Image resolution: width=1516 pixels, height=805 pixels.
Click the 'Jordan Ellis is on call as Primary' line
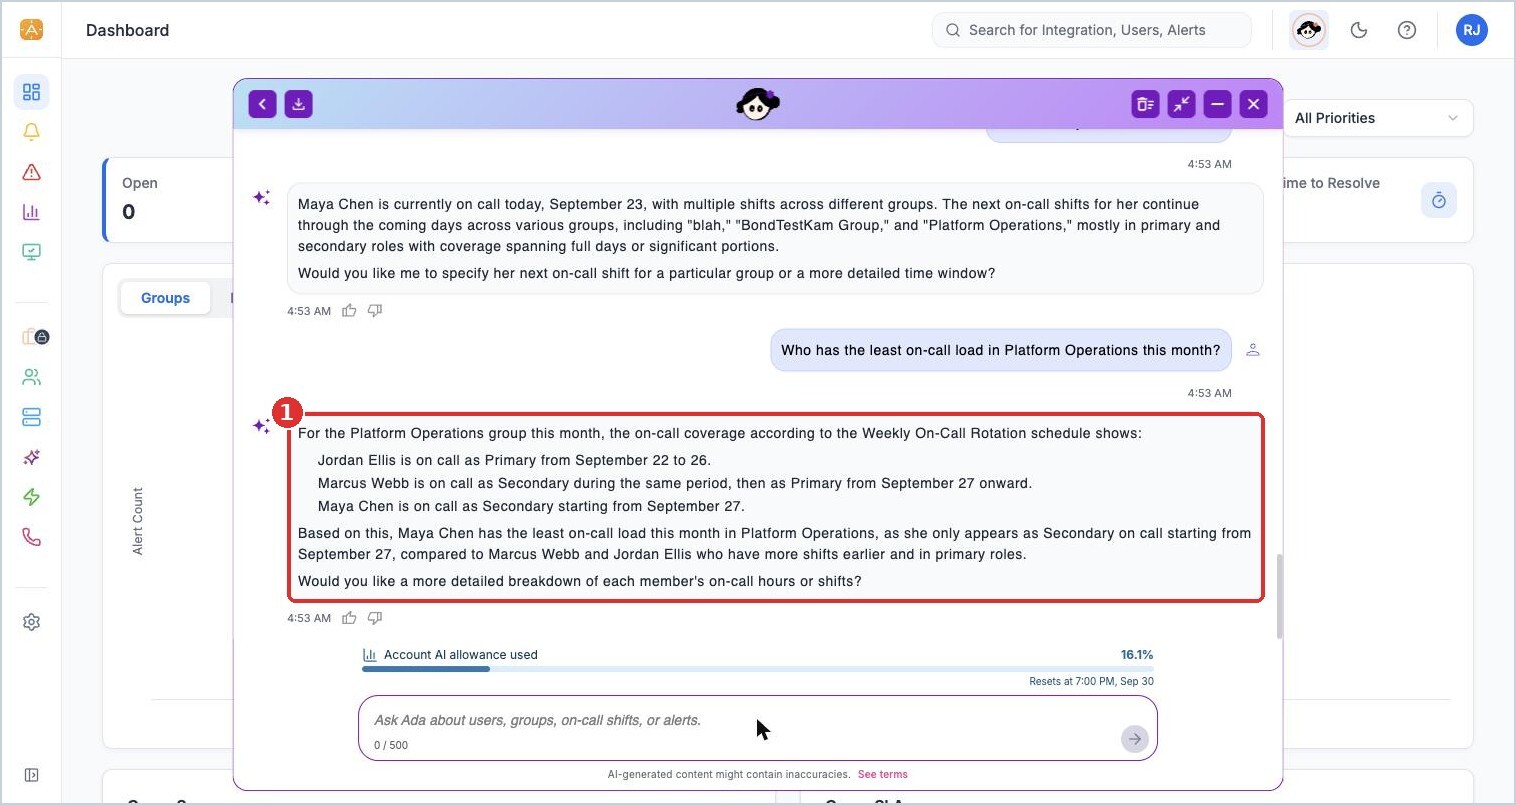(514, 460)
